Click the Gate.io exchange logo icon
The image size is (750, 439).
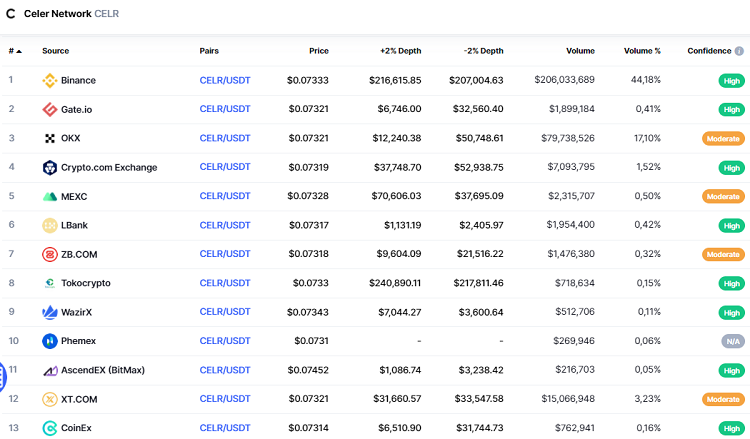click(x=50, y=109)
